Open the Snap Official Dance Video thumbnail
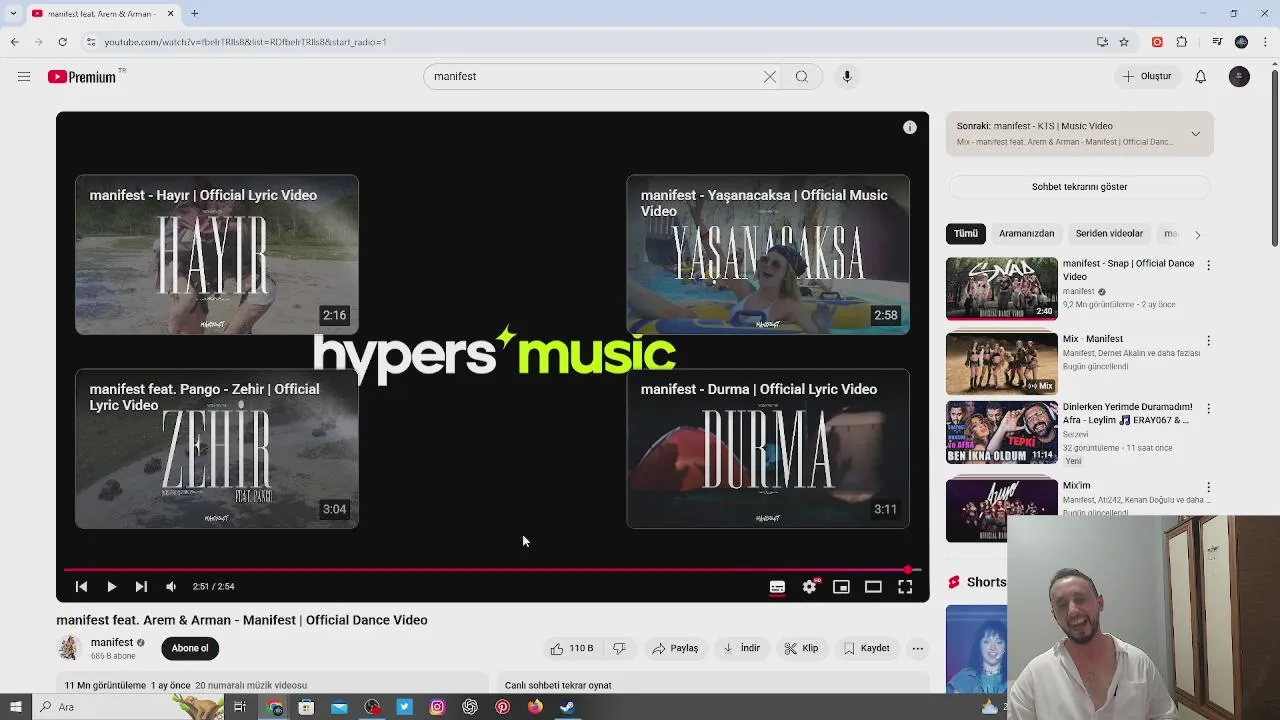This screenshot has height=720, width=1280. [x=1002, y=289]
